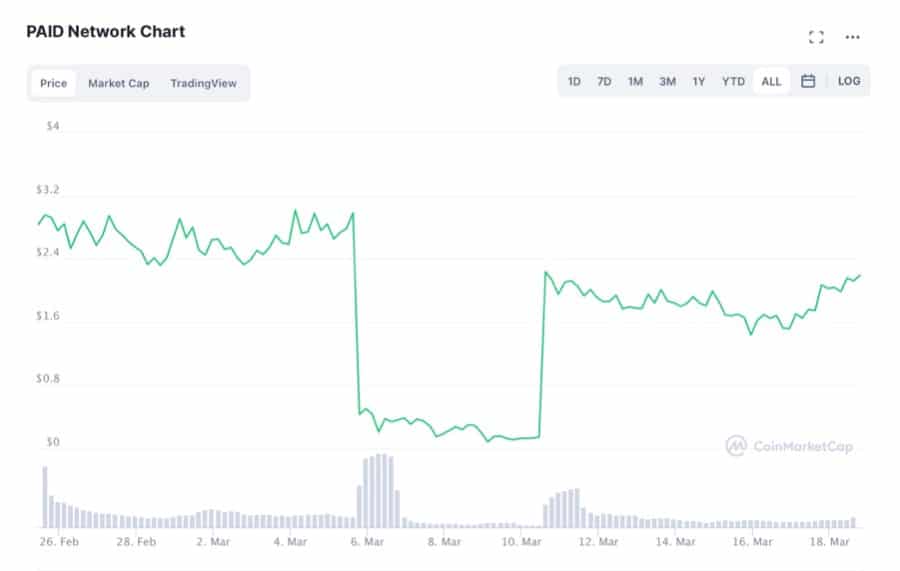Open the three-dots more options menu

click(852, 37)
